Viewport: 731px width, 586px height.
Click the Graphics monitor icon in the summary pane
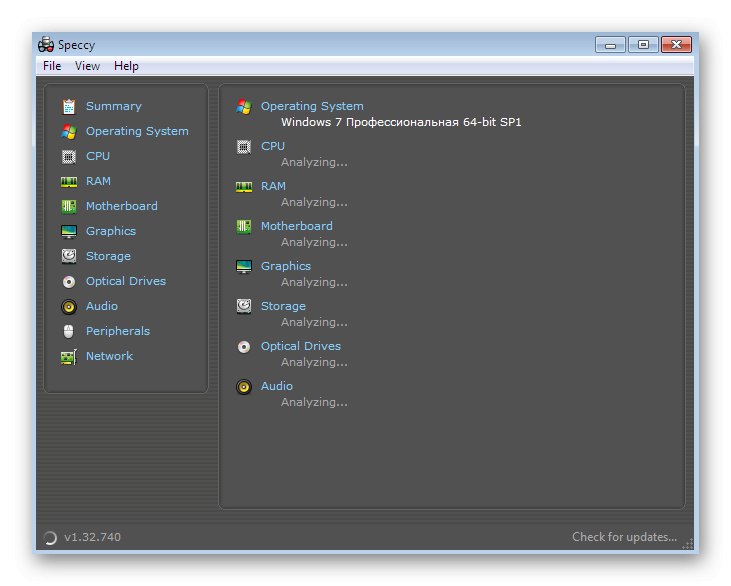pyautogui.click(x=244, y=267)
